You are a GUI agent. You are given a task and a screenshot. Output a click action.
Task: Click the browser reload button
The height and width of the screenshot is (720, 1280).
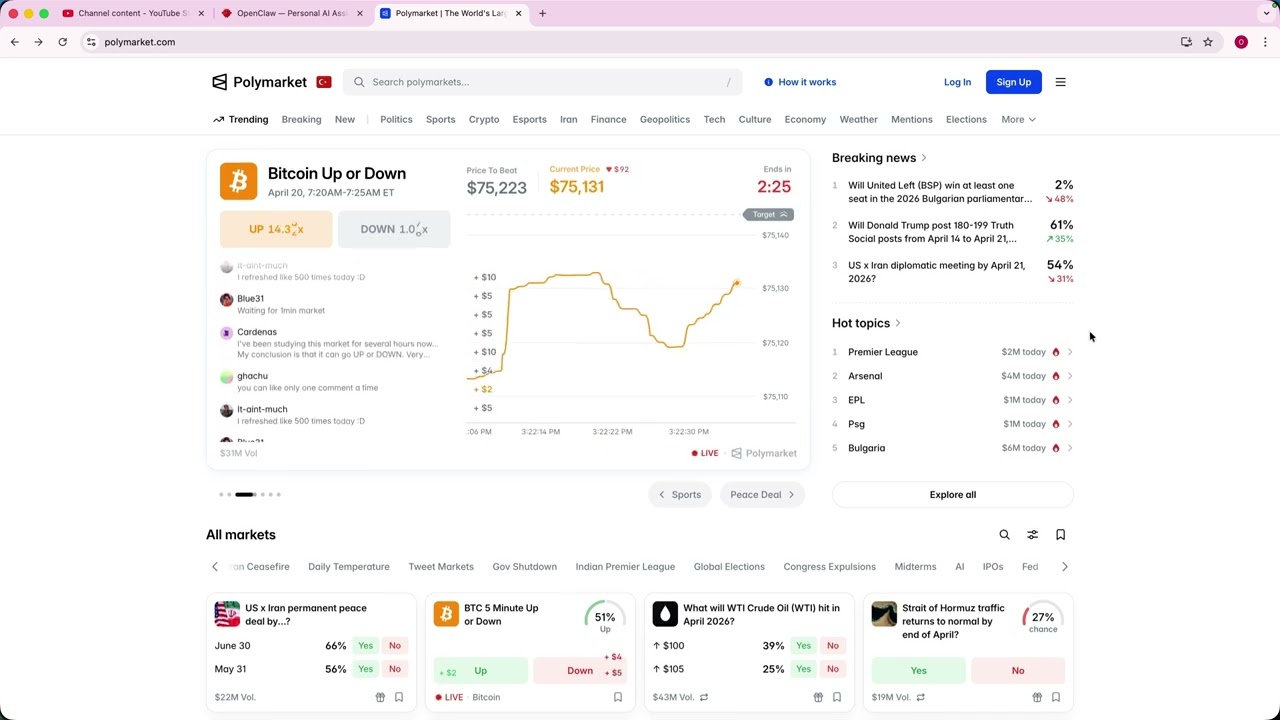pos(62,42)
